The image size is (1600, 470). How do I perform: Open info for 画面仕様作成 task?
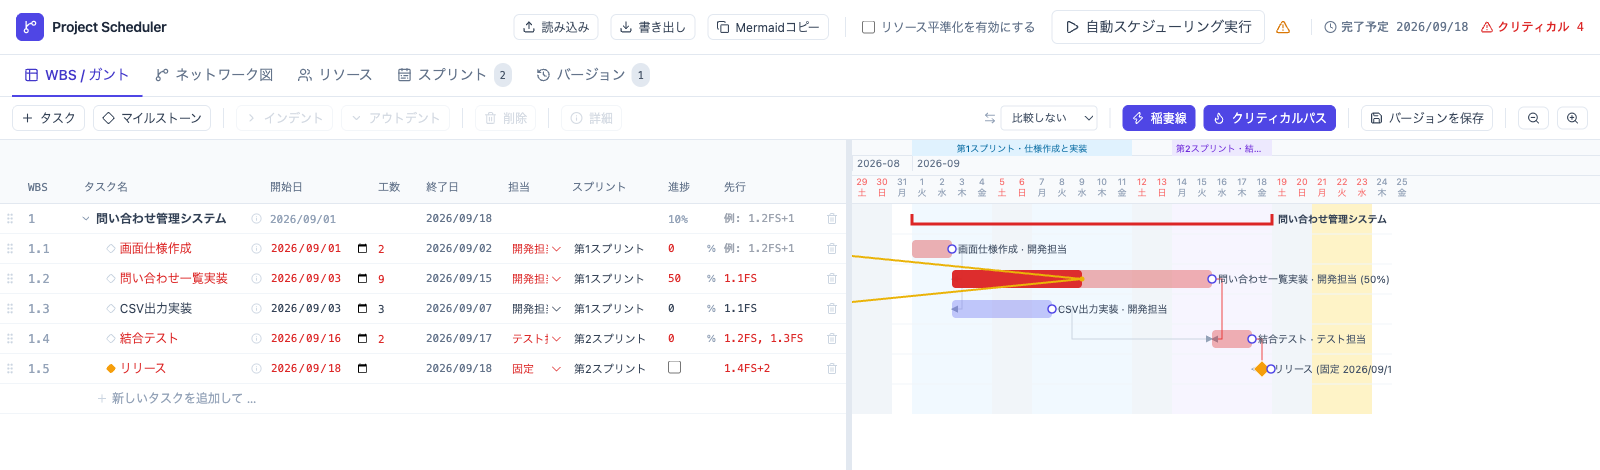point(256,249)
